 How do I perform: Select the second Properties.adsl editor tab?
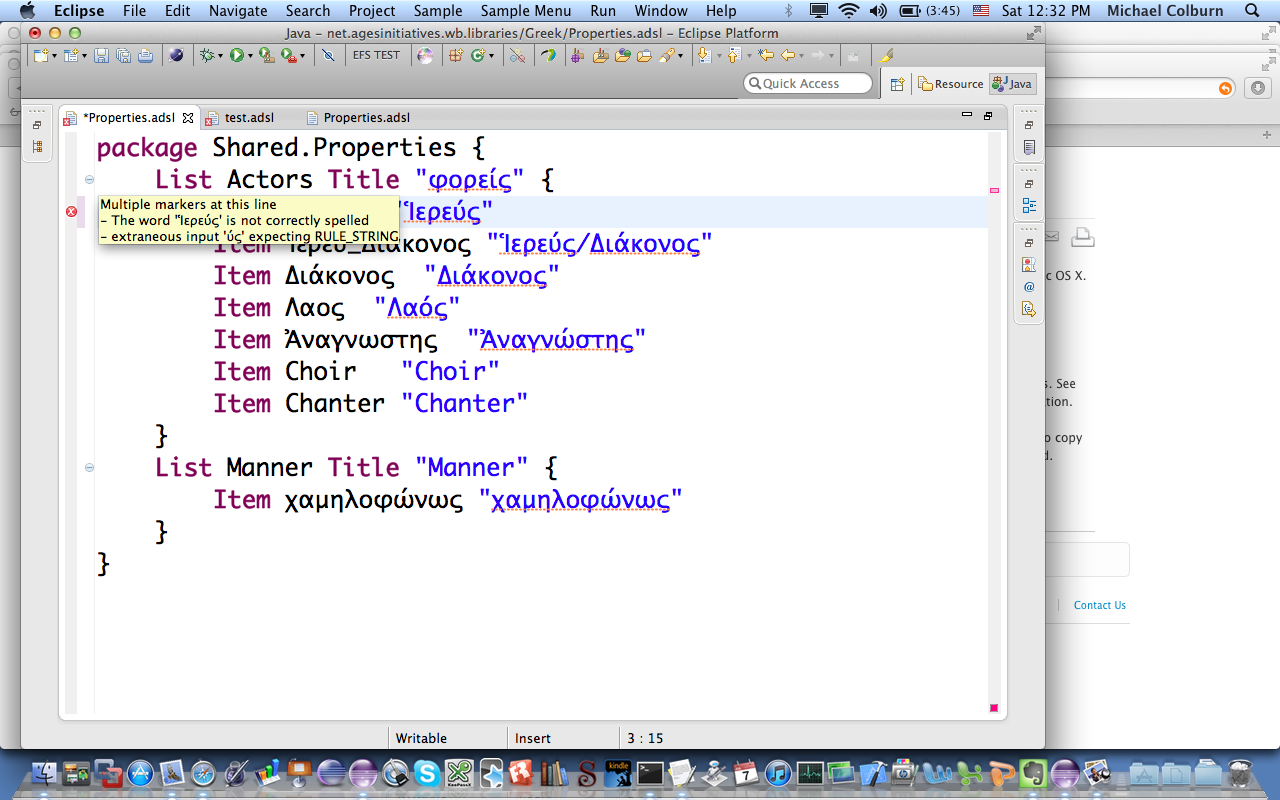[358, 117]
